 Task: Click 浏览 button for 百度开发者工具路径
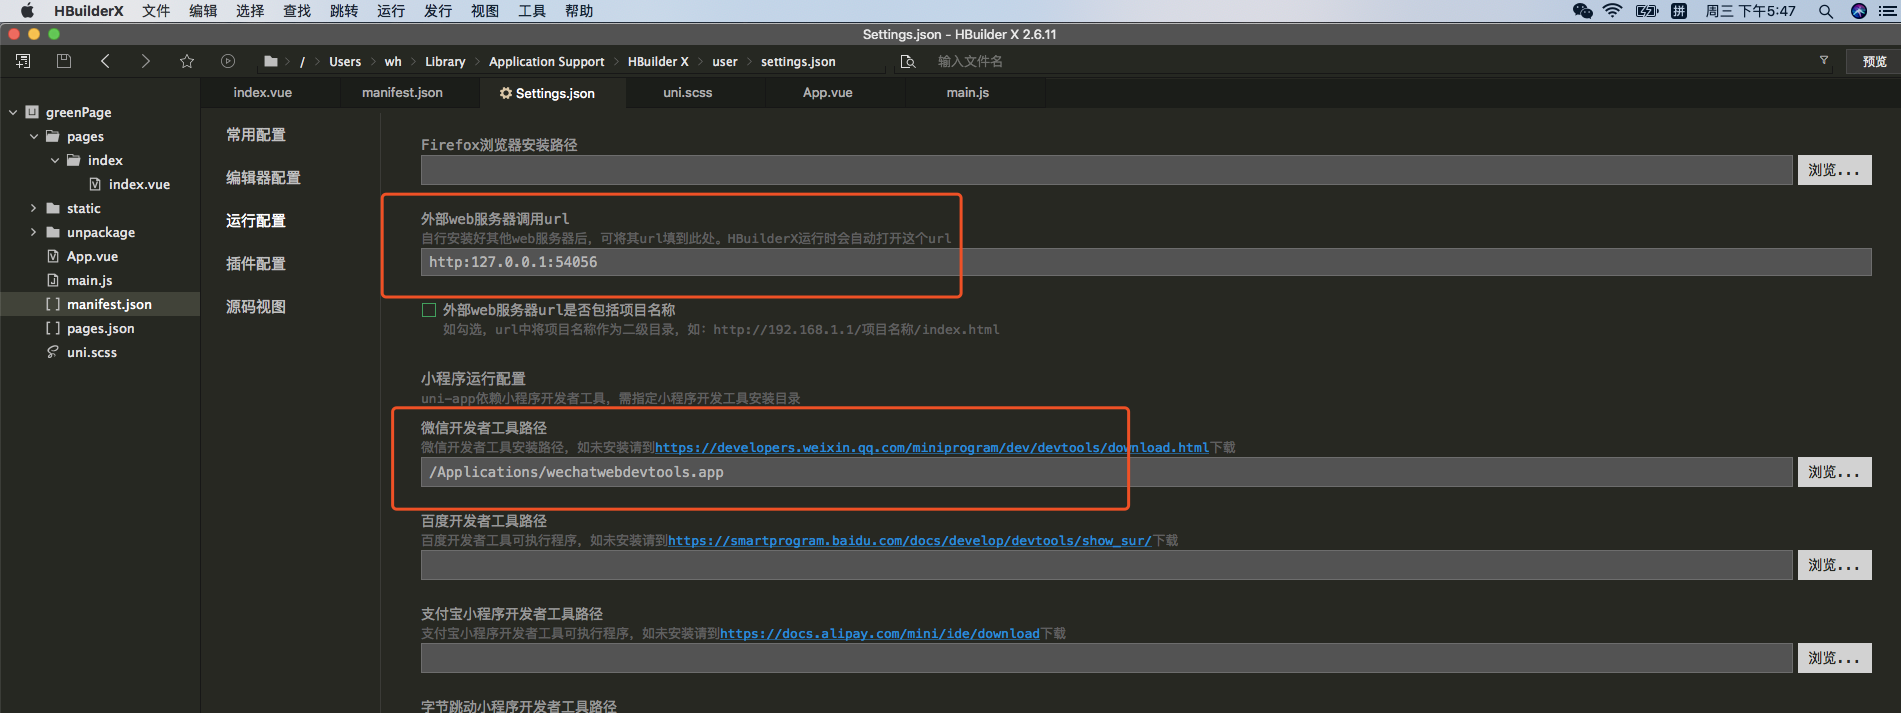pos(1834,565)
